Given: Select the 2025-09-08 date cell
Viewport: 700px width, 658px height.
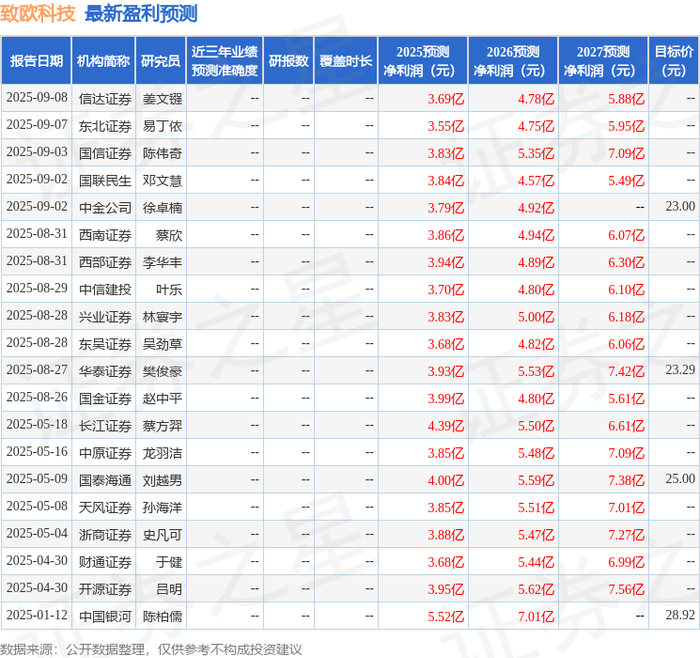Looking at the screenshot, I should click(x=37, y=98).
